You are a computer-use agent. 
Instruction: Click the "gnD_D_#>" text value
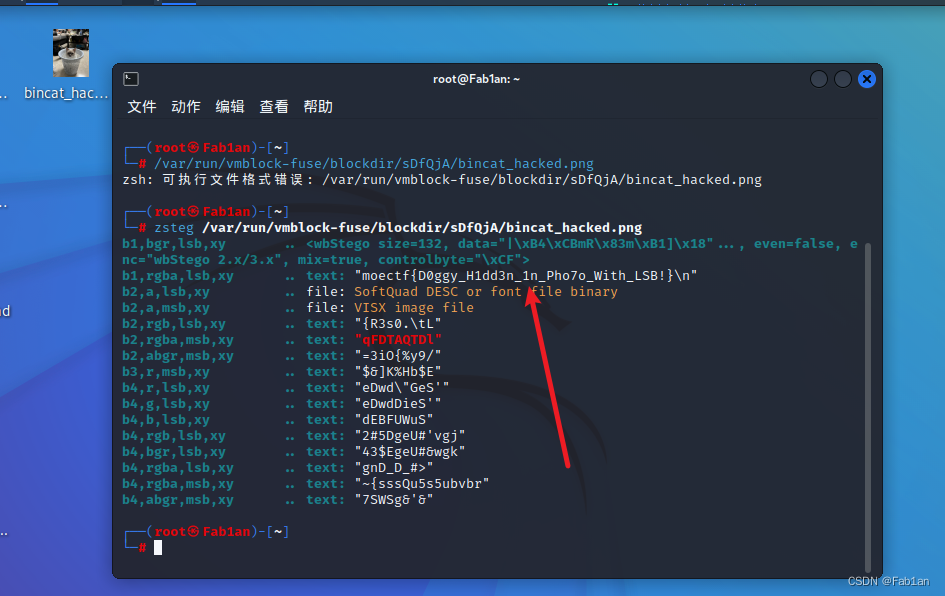(394, 468)
